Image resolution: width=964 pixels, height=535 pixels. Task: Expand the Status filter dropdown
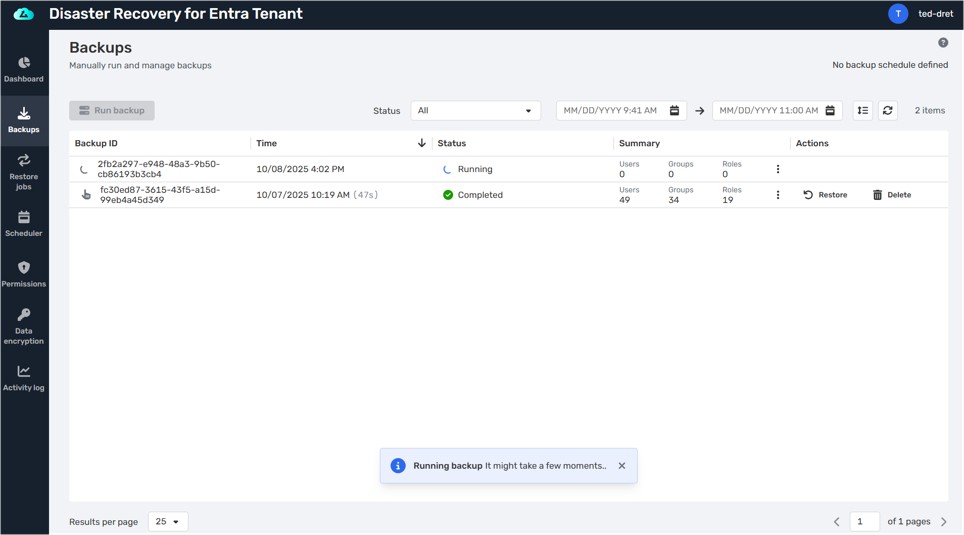pos(475,111)
